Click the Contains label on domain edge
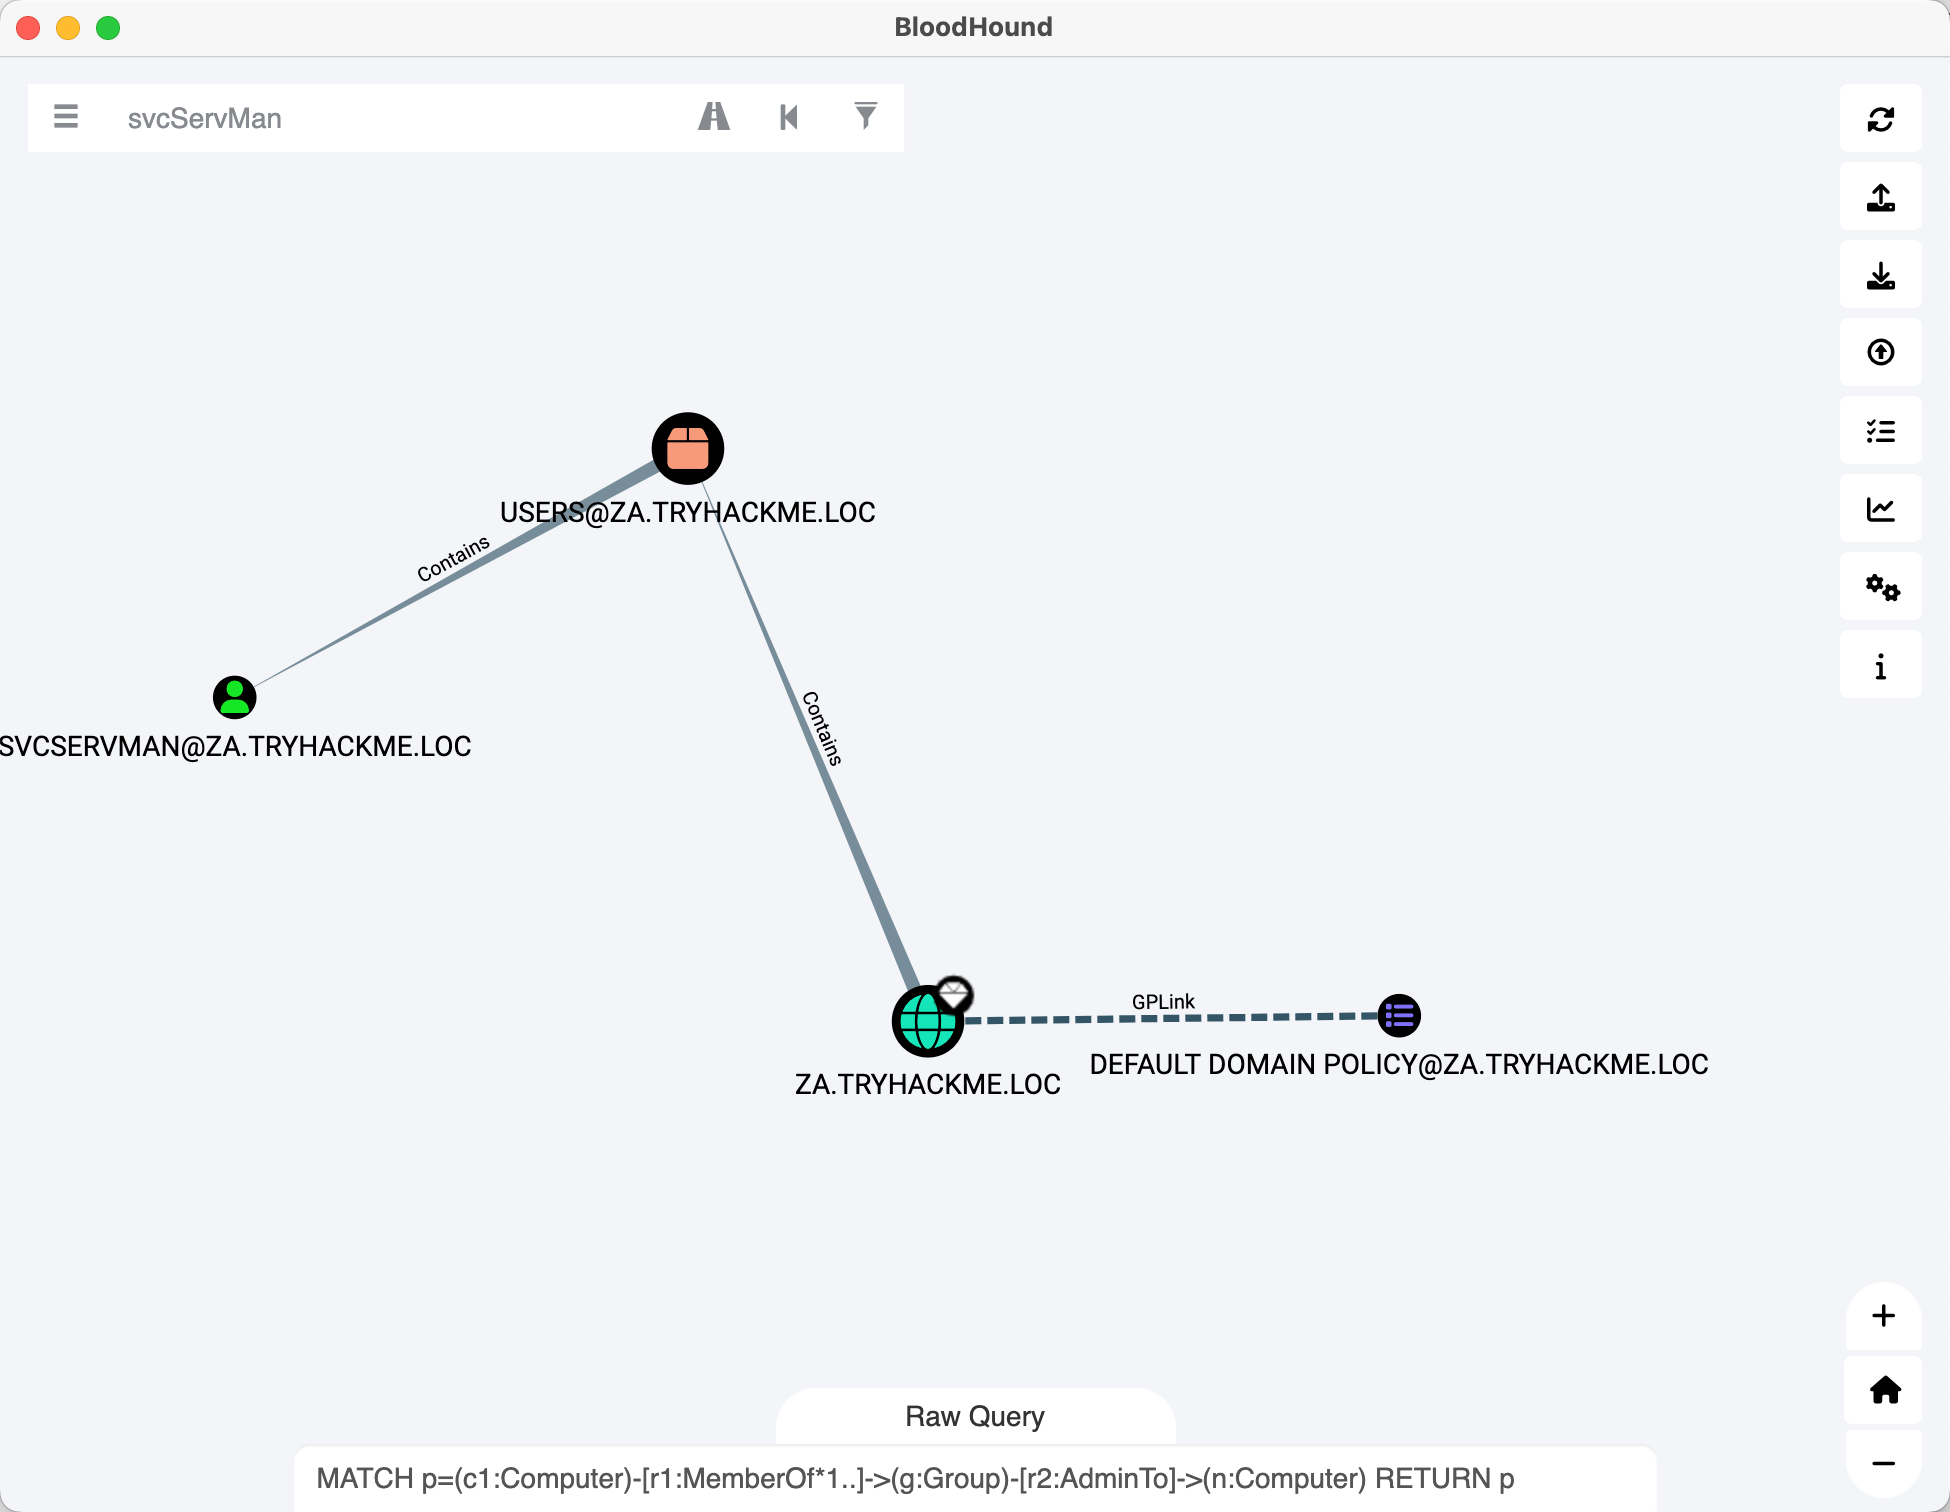This screenshot has height=1512, width=1950. click(x=823, y=728)
